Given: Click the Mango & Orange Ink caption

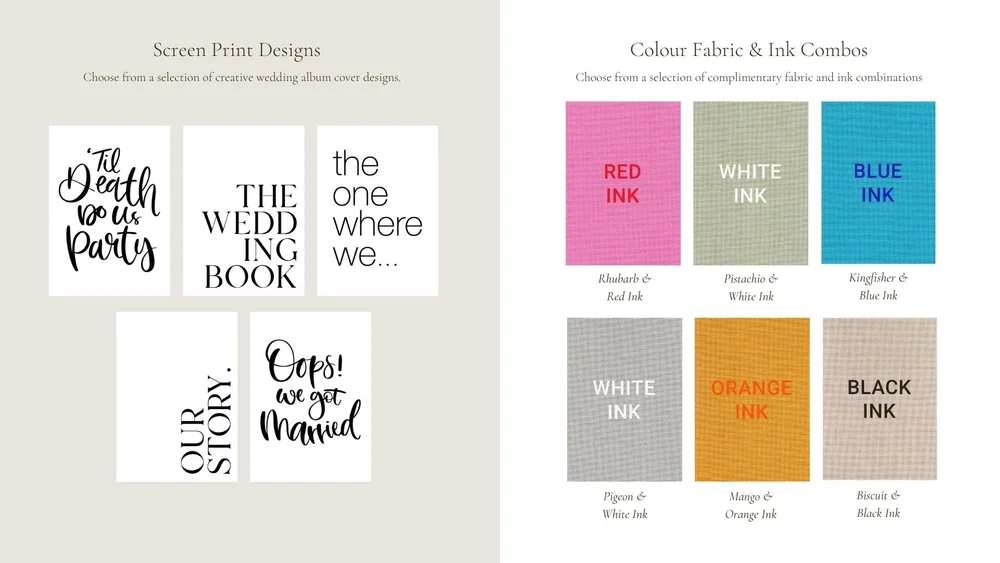Looking at the screenshot, I should coord(751,505).
